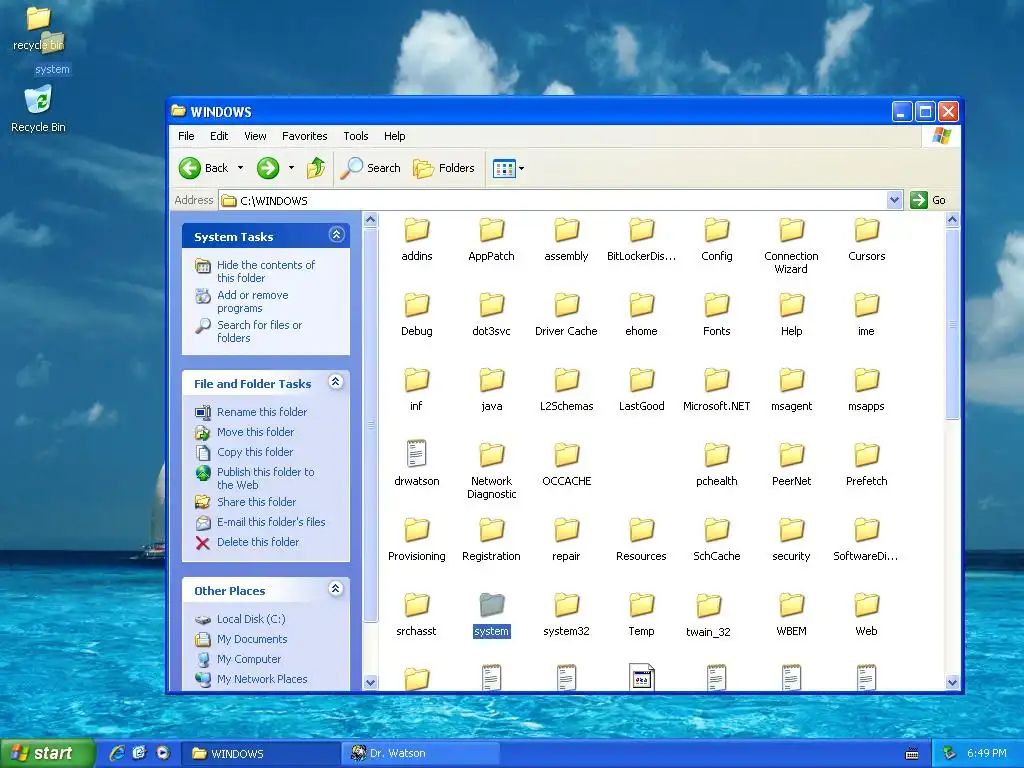Open the Help menu
Image resolution: width=1024 pixels, height=768 pixels.
(x=394, y=136)
